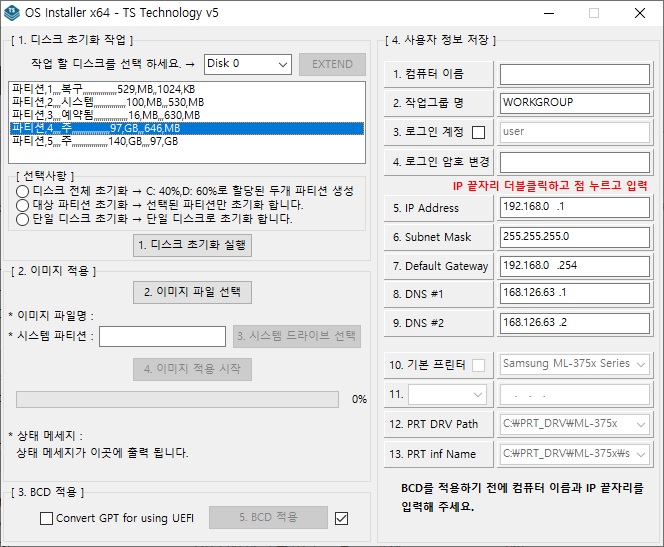664x547 pixels.
Task: Open the Samsung ML-375x Series dropdown
Action: pos(575,365)
